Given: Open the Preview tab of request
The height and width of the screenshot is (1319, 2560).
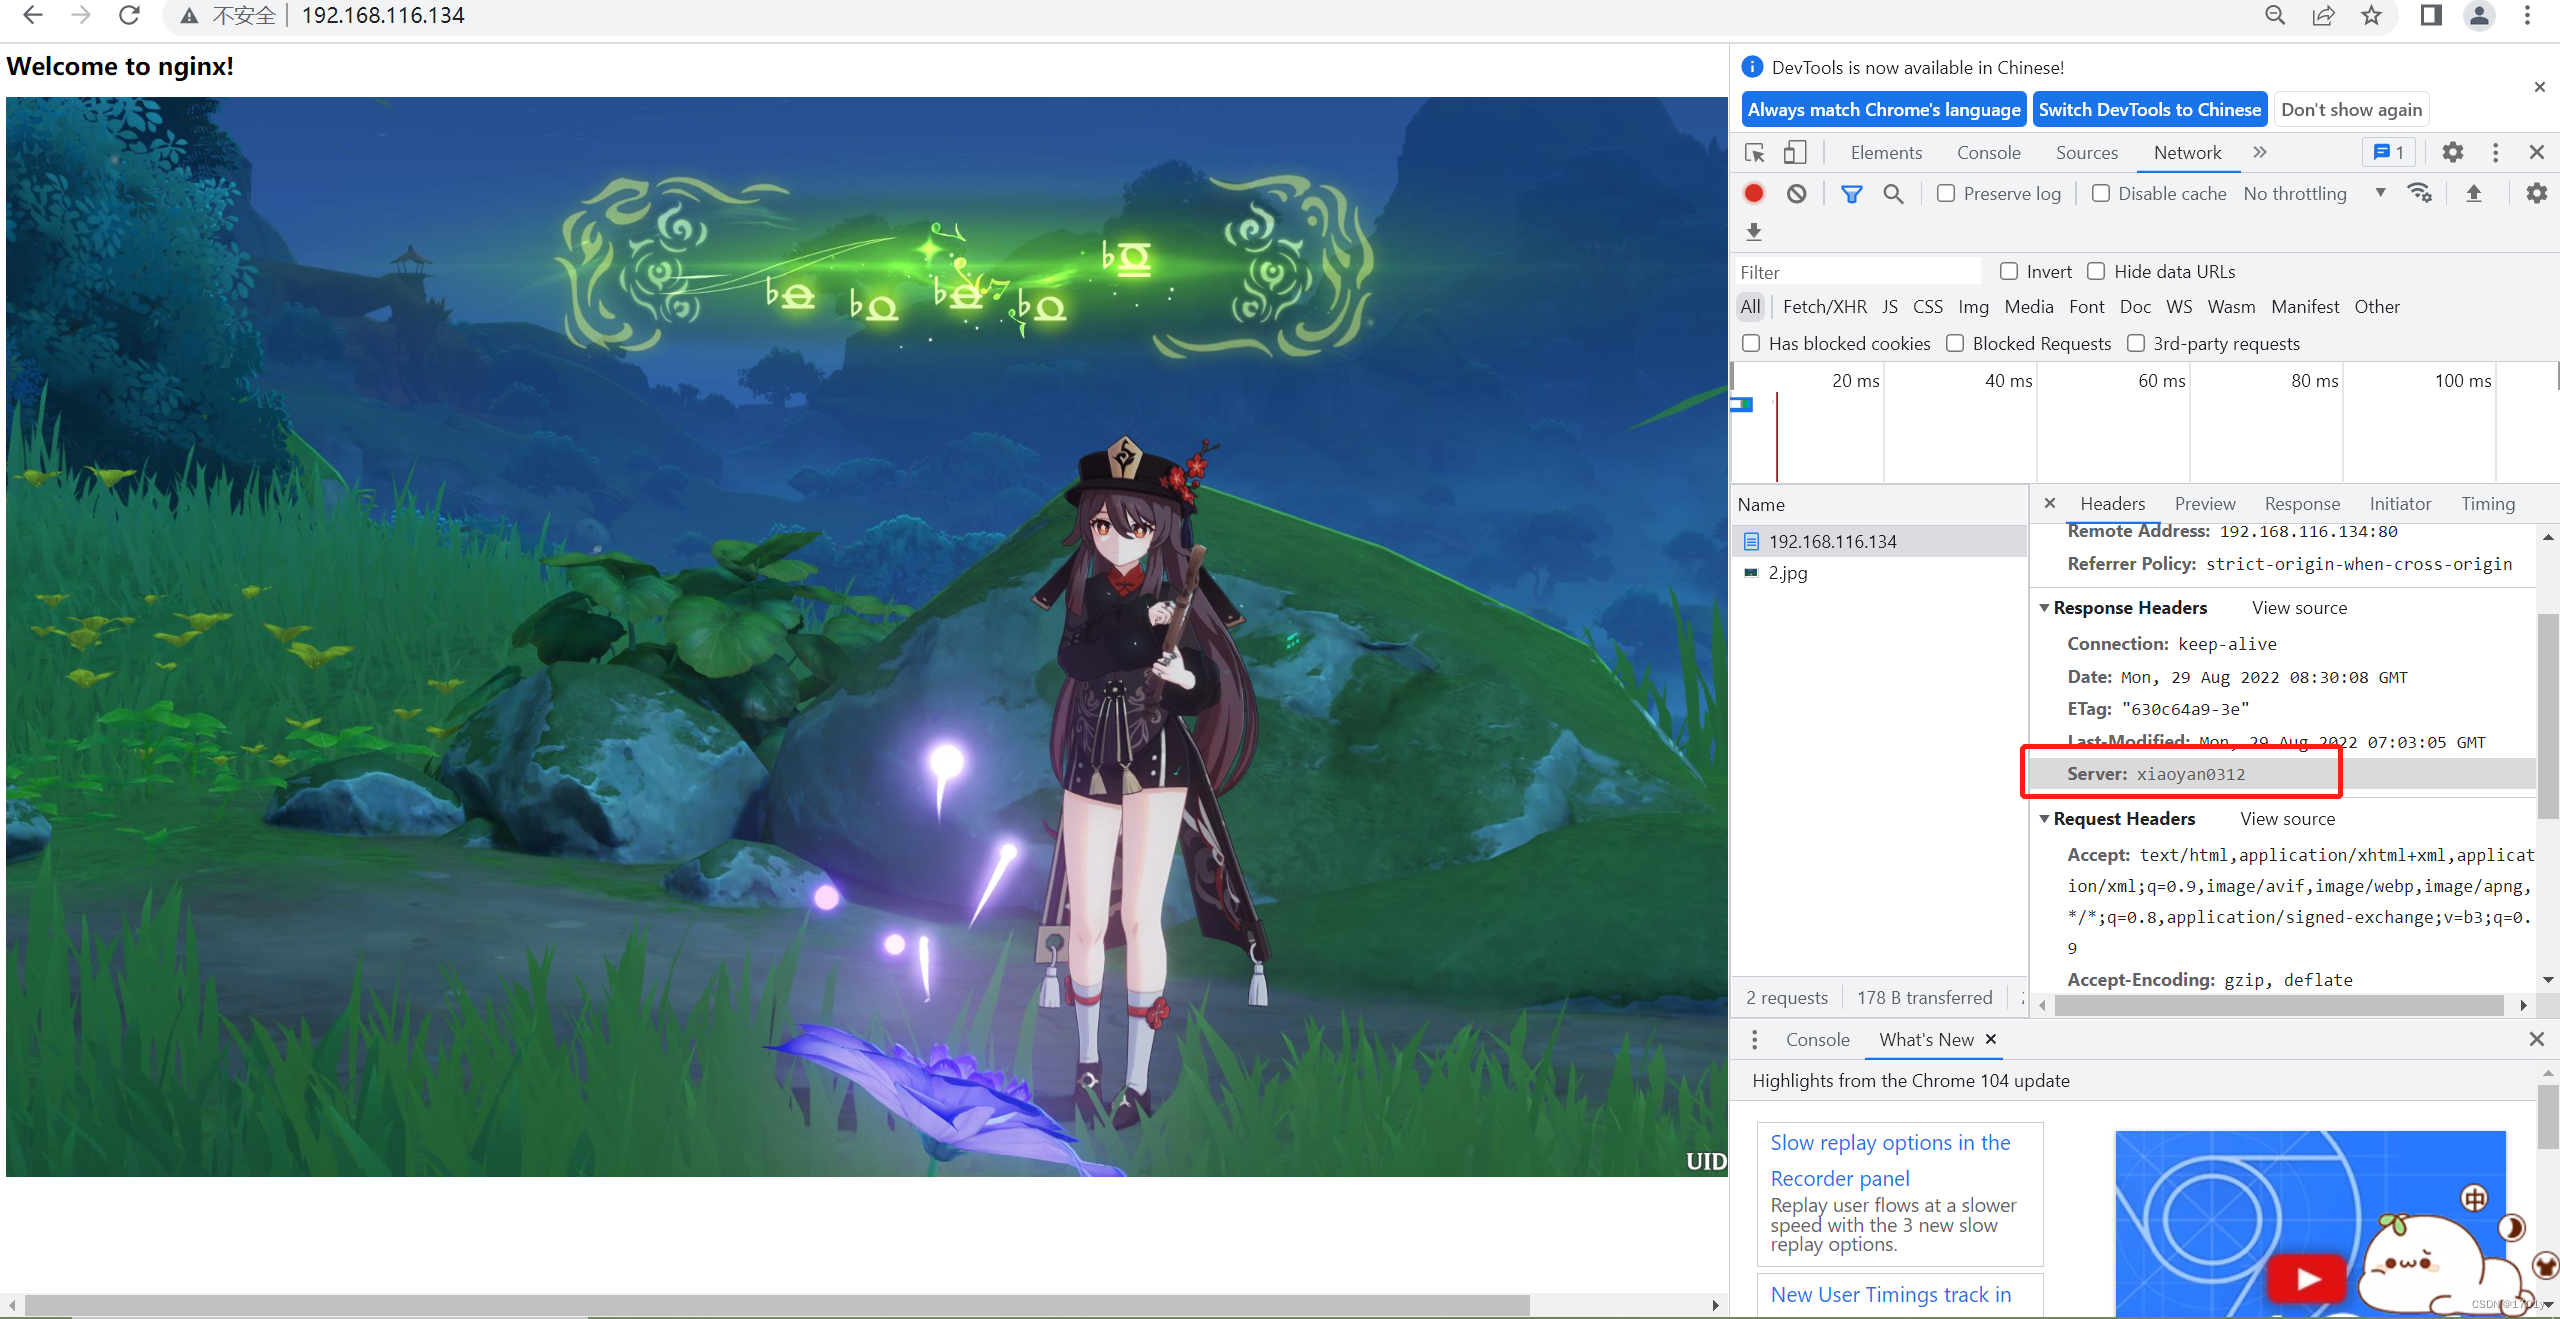Looking at the screenshot, I should click(x=2205, y=503).
